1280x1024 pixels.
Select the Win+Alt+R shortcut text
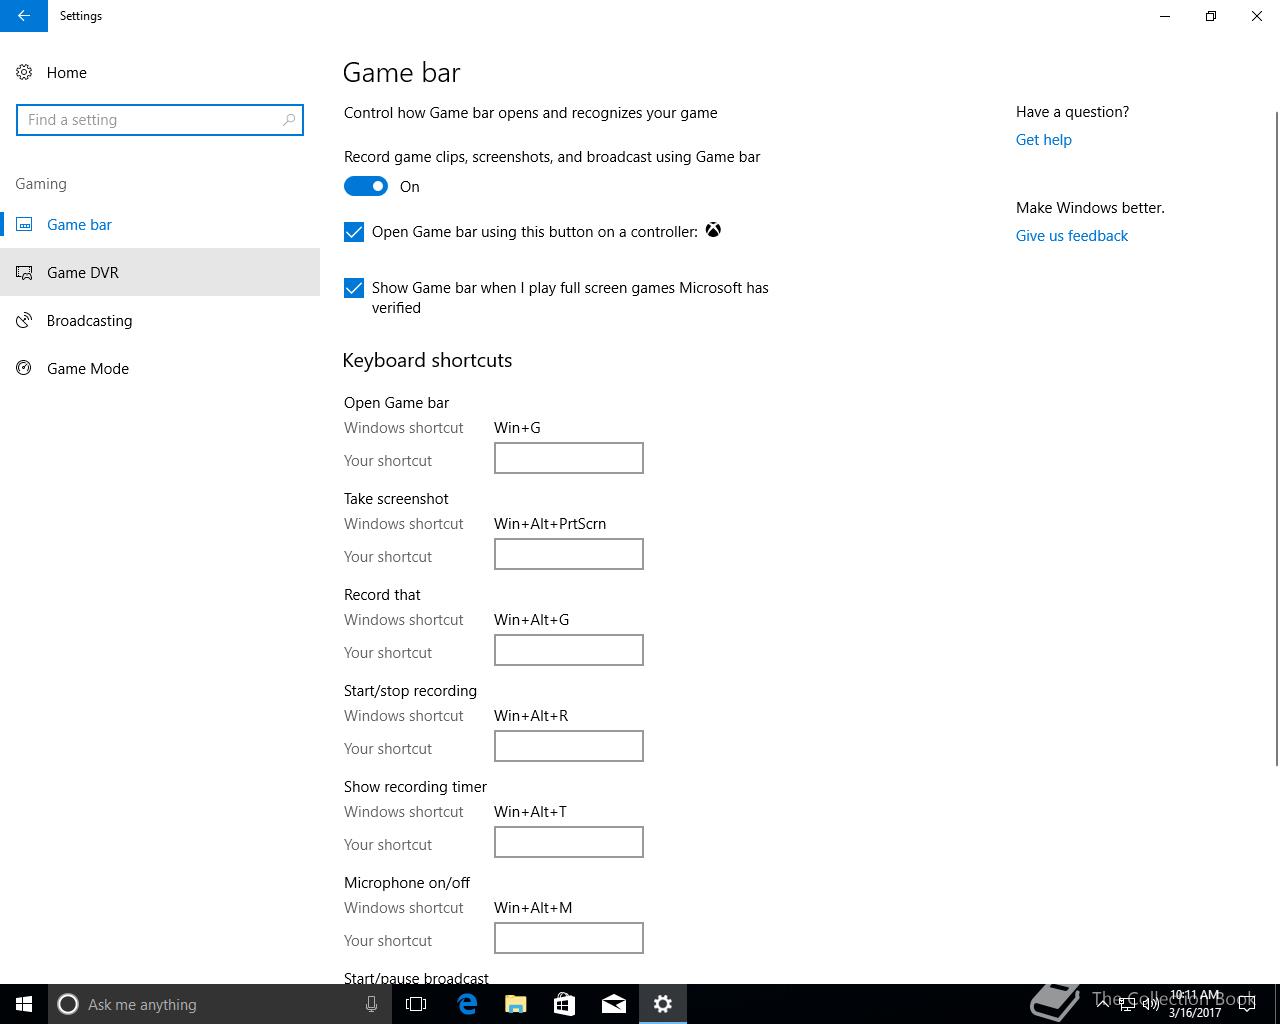tap(531, 716)
